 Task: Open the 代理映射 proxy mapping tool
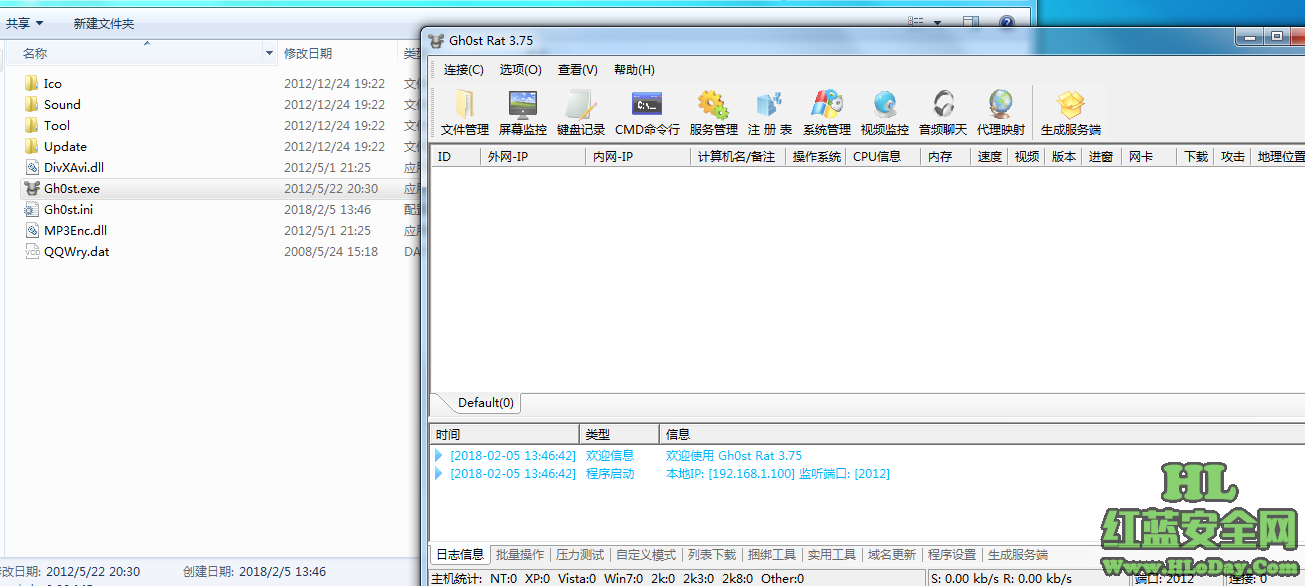[x=1001, y=112]
